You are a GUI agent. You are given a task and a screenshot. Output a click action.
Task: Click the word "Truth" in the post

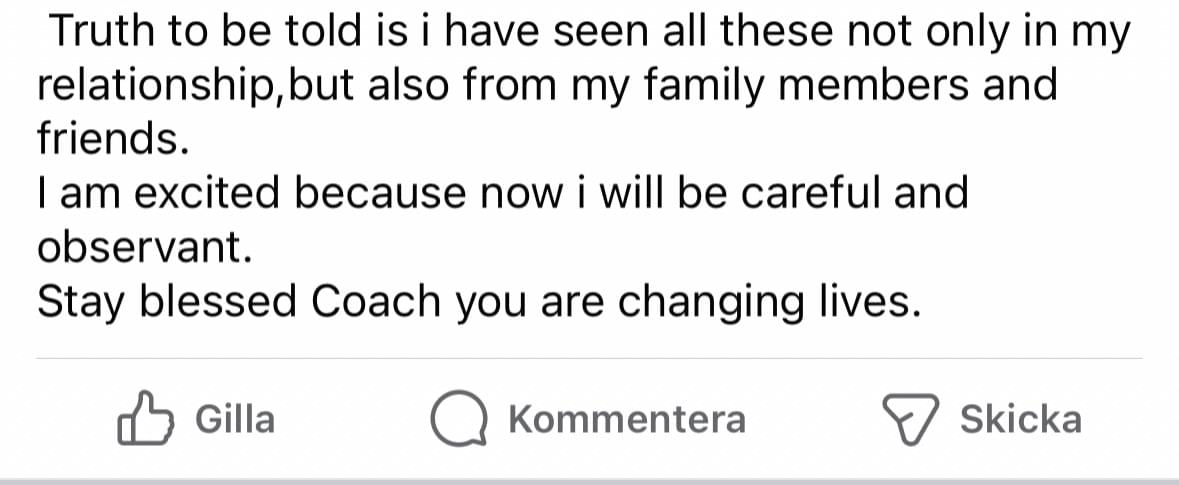pyautogui.click(x=96, y=33)
